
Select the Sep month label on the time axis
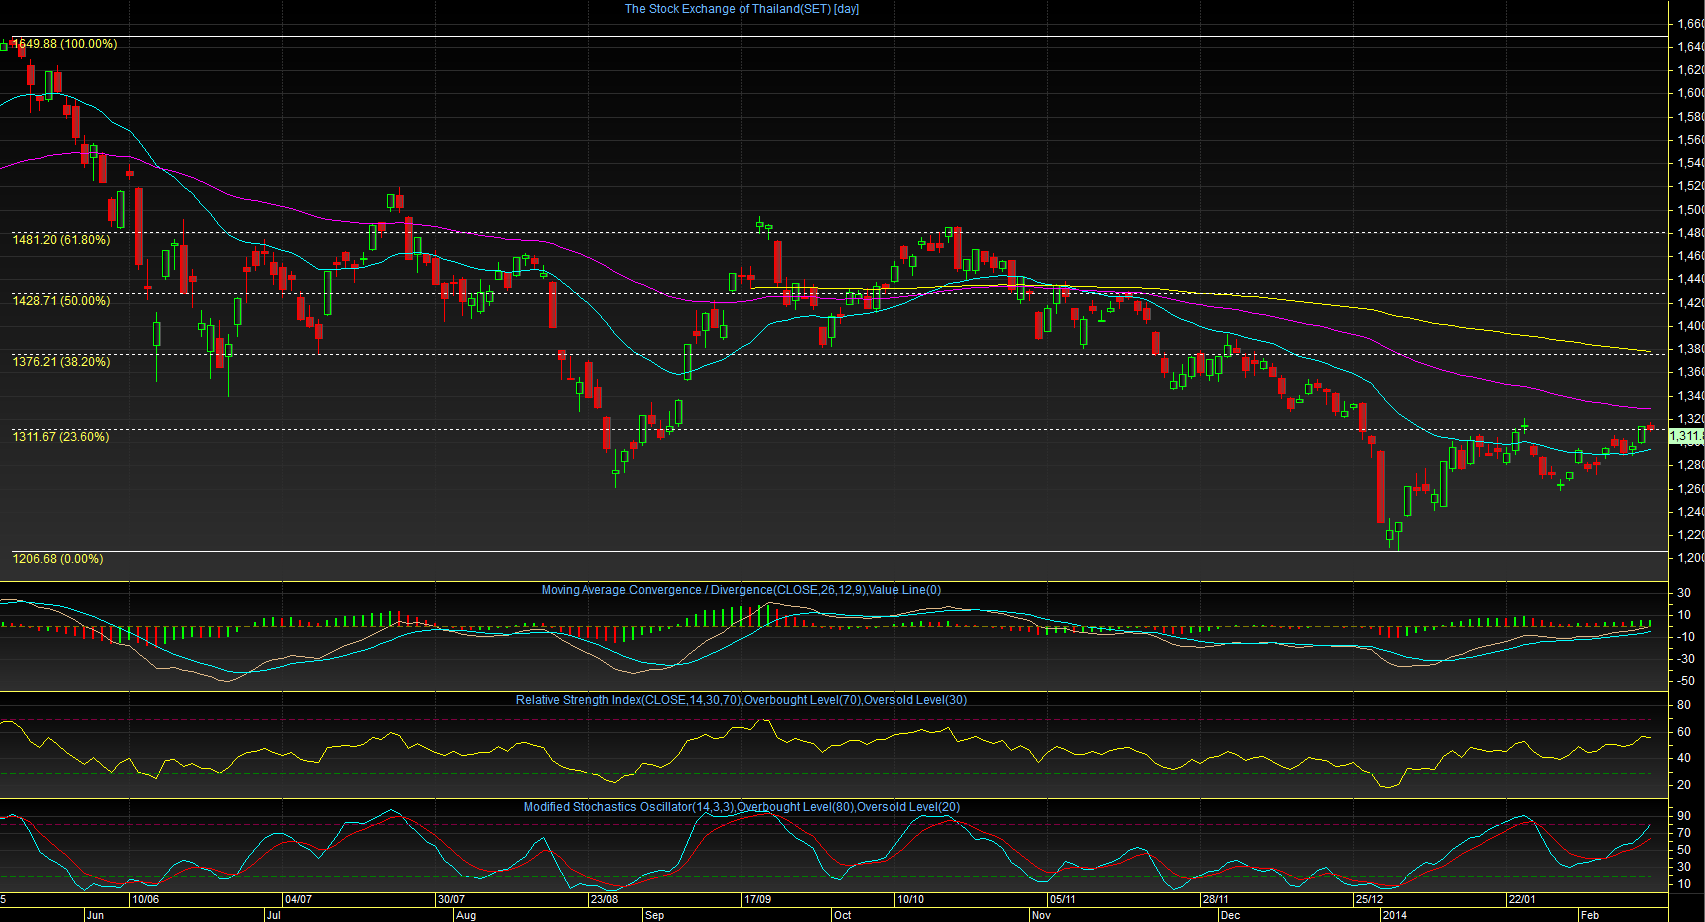coord(654,915)
